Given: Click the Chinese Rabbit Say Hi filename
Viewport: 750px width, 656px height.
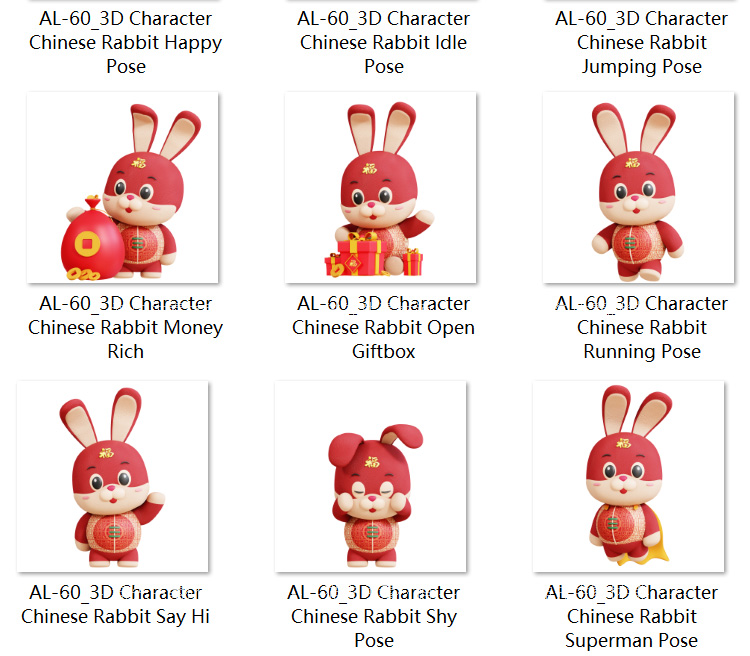Looking at the screenshot, I should [116, 604].
